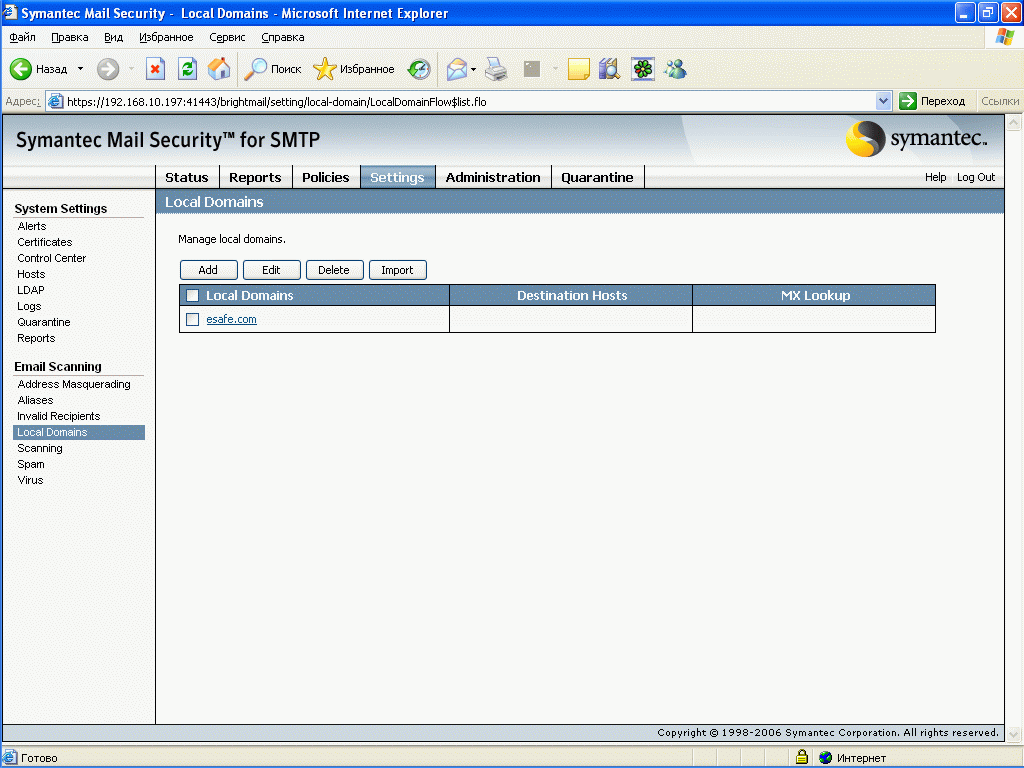Click the Import button
This screenshot has height=768, width=1024.
pos(397,270)
